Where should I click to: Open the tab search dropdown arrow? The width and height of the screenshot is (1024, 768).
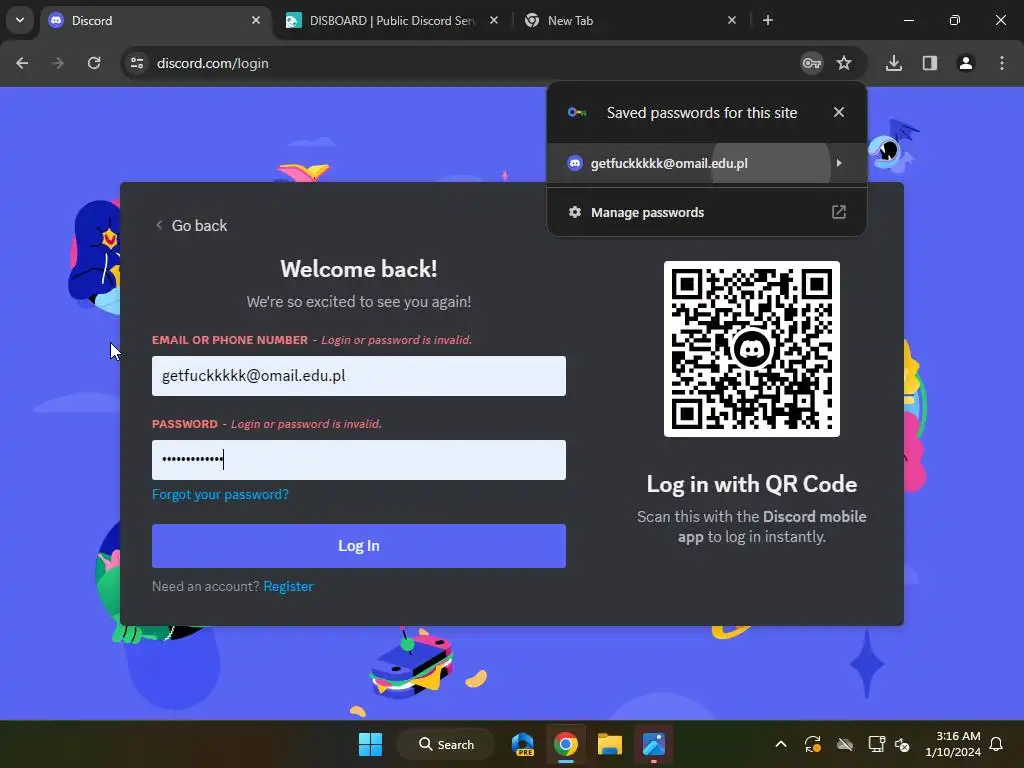[20, 20]
